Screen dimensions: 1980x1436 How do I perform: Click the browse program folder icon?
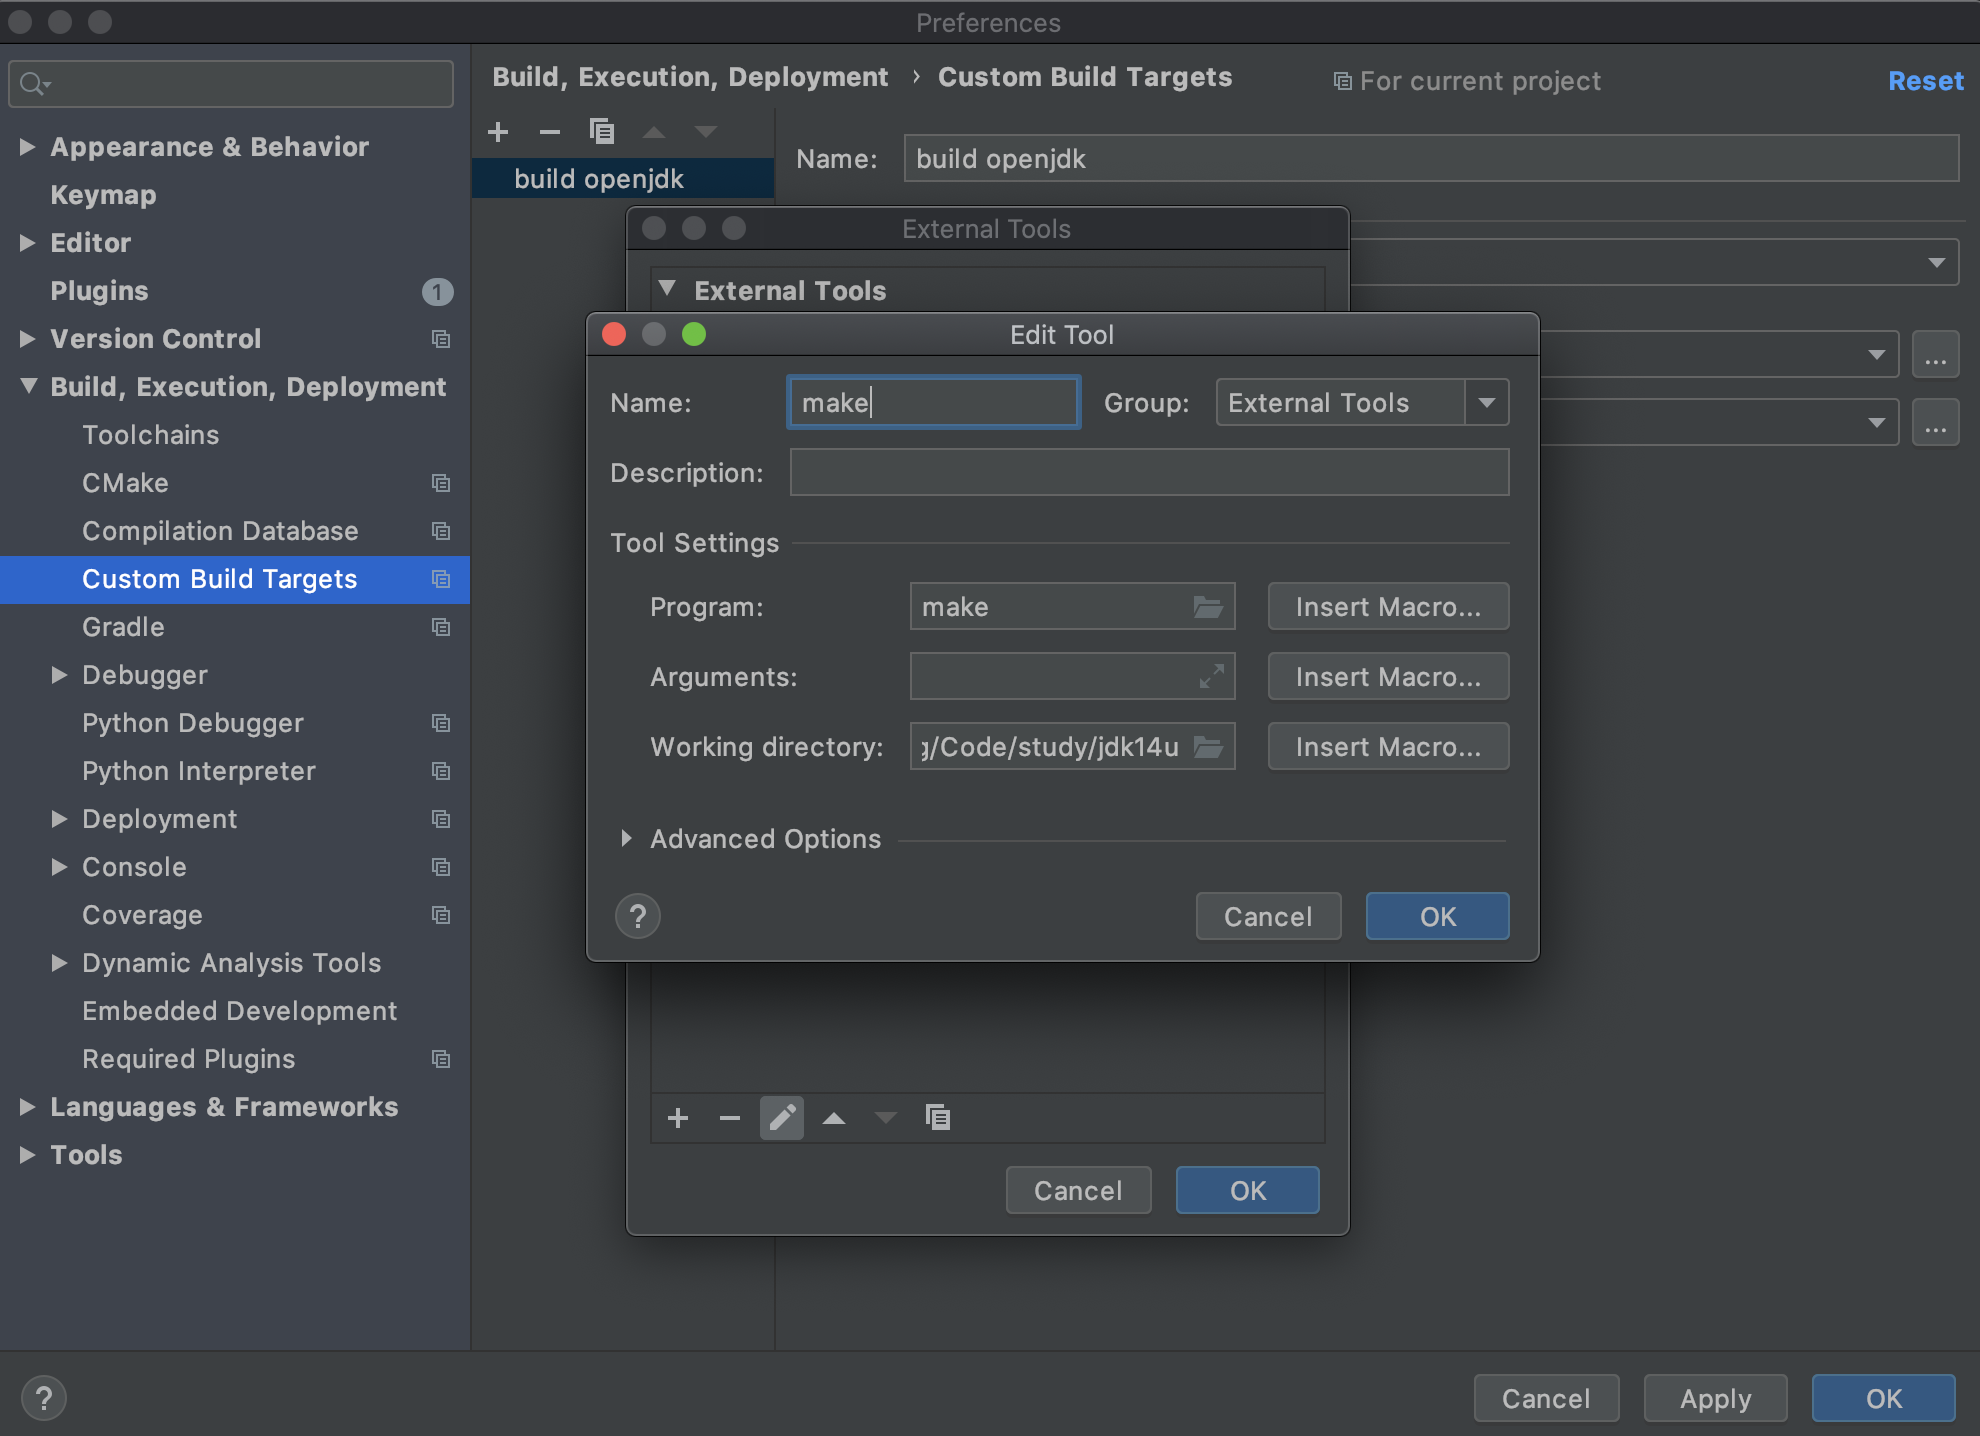coord(1211,606)
